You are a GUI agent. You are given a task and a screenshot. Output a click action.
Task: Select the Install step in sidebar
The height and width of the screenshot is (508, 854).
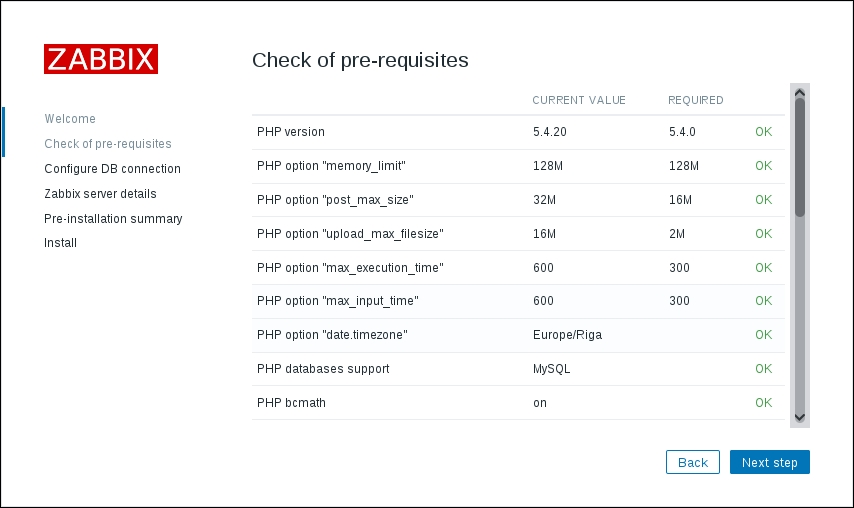[60, 243]
